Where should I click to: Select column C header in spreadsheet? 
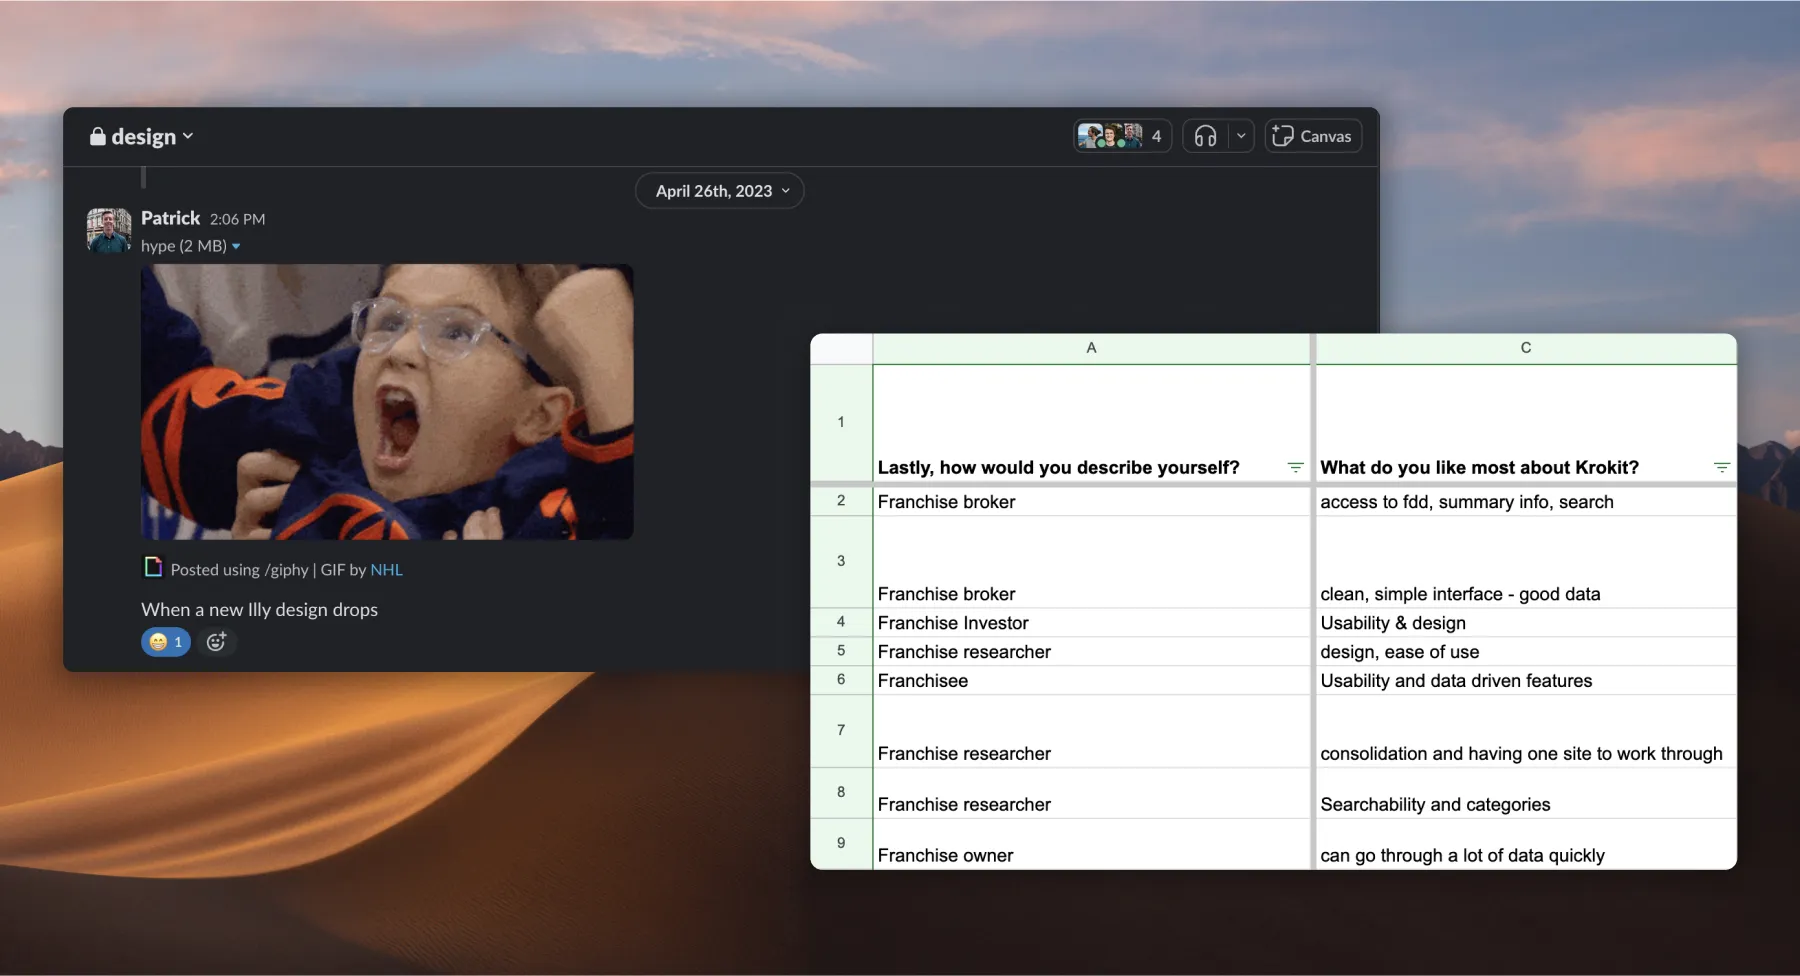pos(1526,348)
